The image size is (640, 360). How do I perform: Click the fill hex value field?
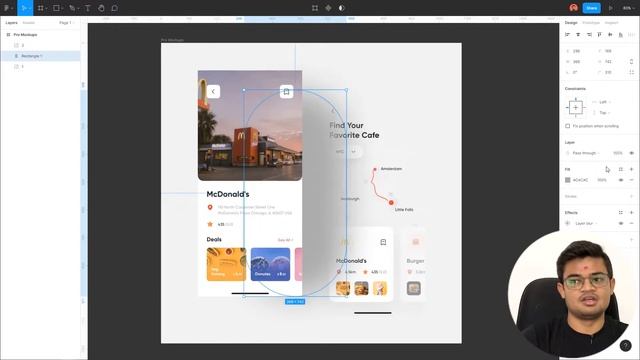point(580,180)
